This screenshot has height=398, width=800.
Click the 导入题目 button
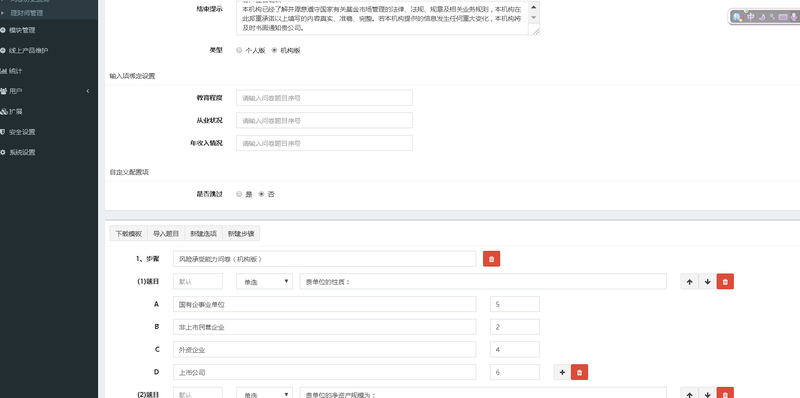[166, 234]
